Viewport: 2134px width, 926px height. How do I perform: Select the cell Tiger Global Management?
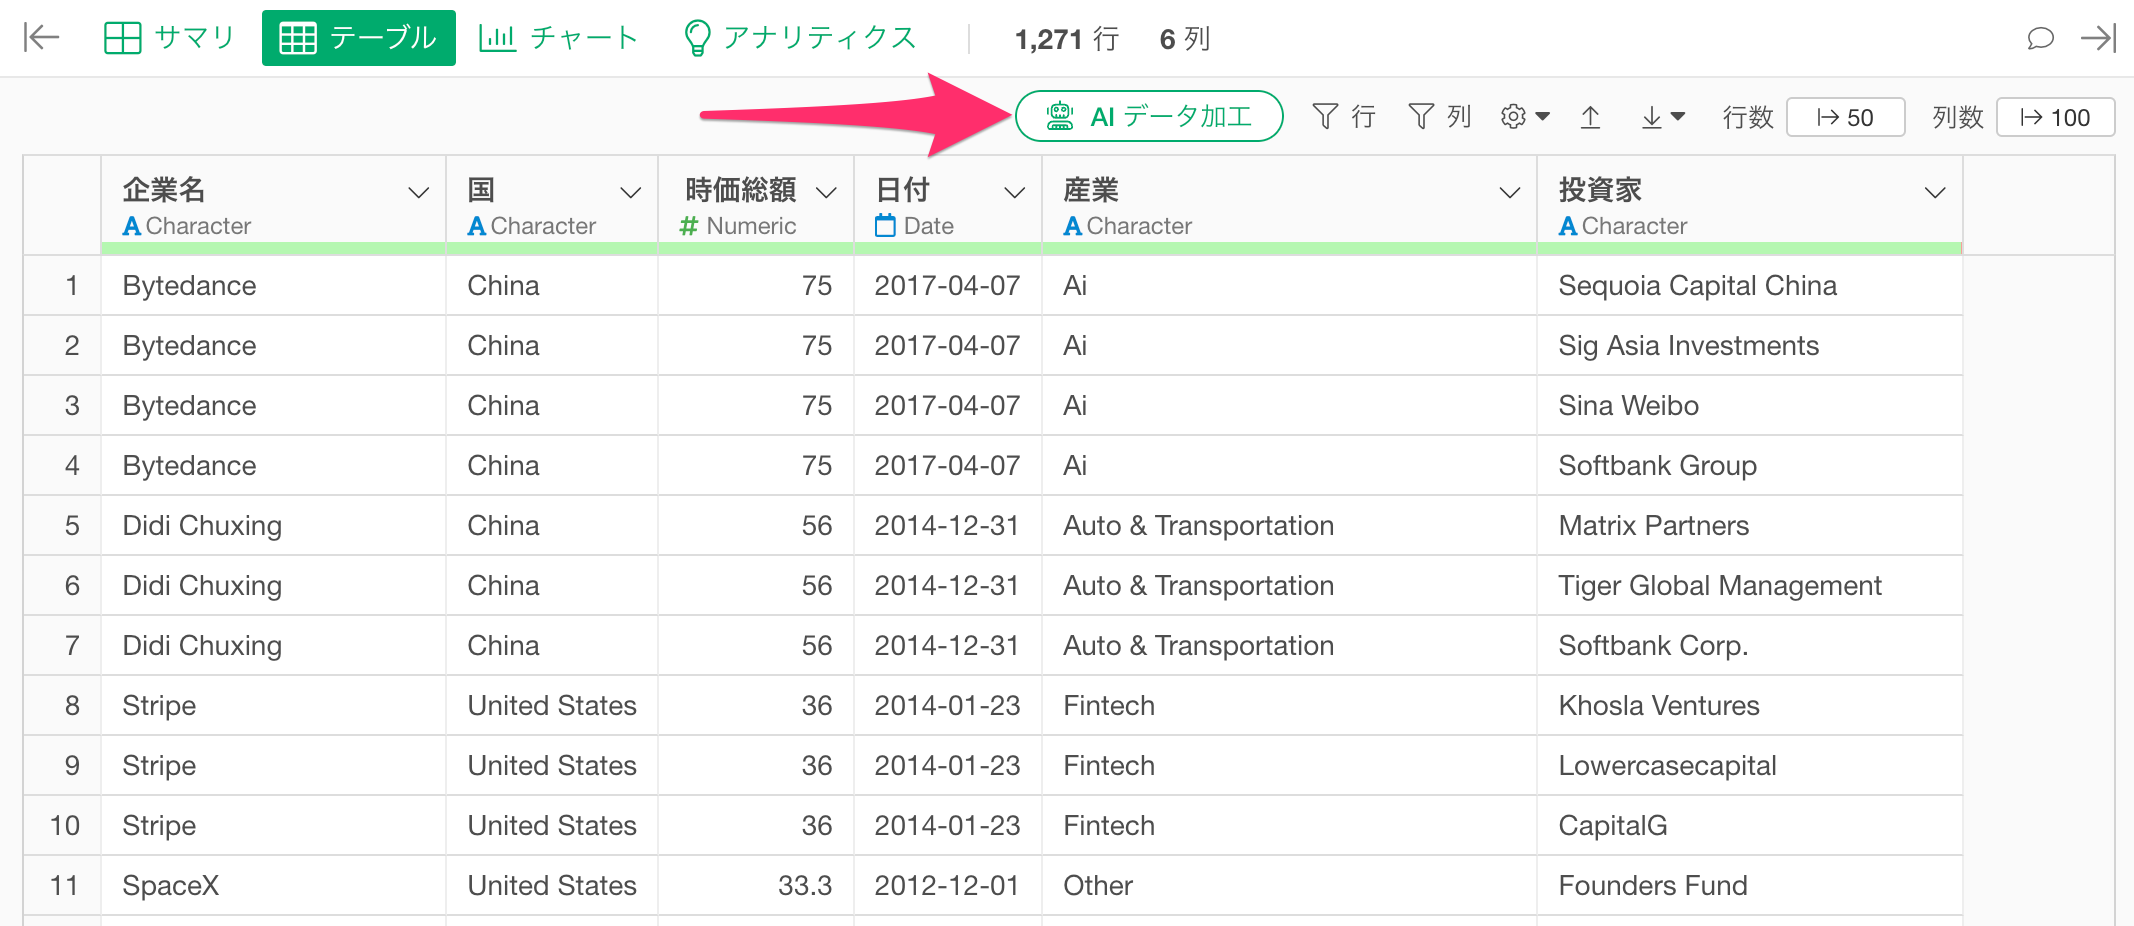click(1750, 585)
